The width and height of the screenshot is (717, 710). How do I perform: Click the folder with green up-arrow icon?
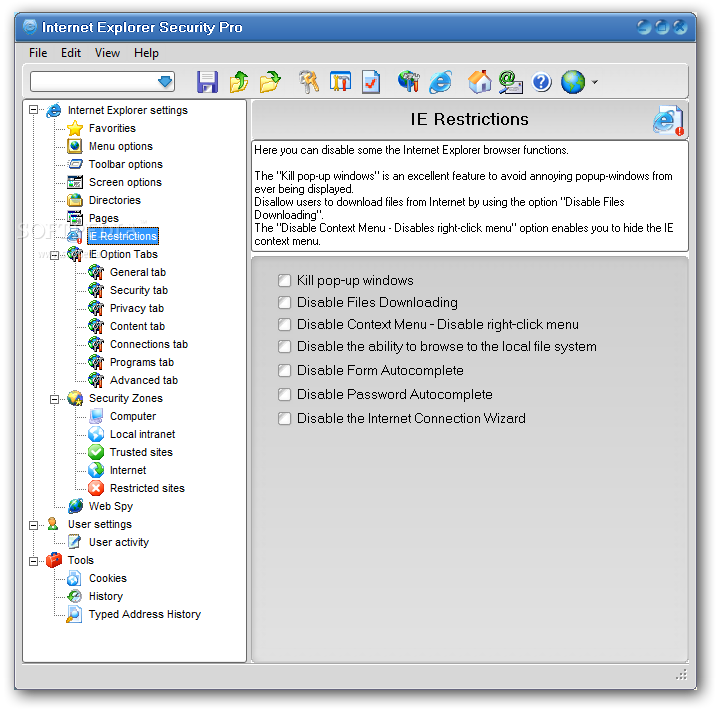pyautogui.click(x=239, y=82)
